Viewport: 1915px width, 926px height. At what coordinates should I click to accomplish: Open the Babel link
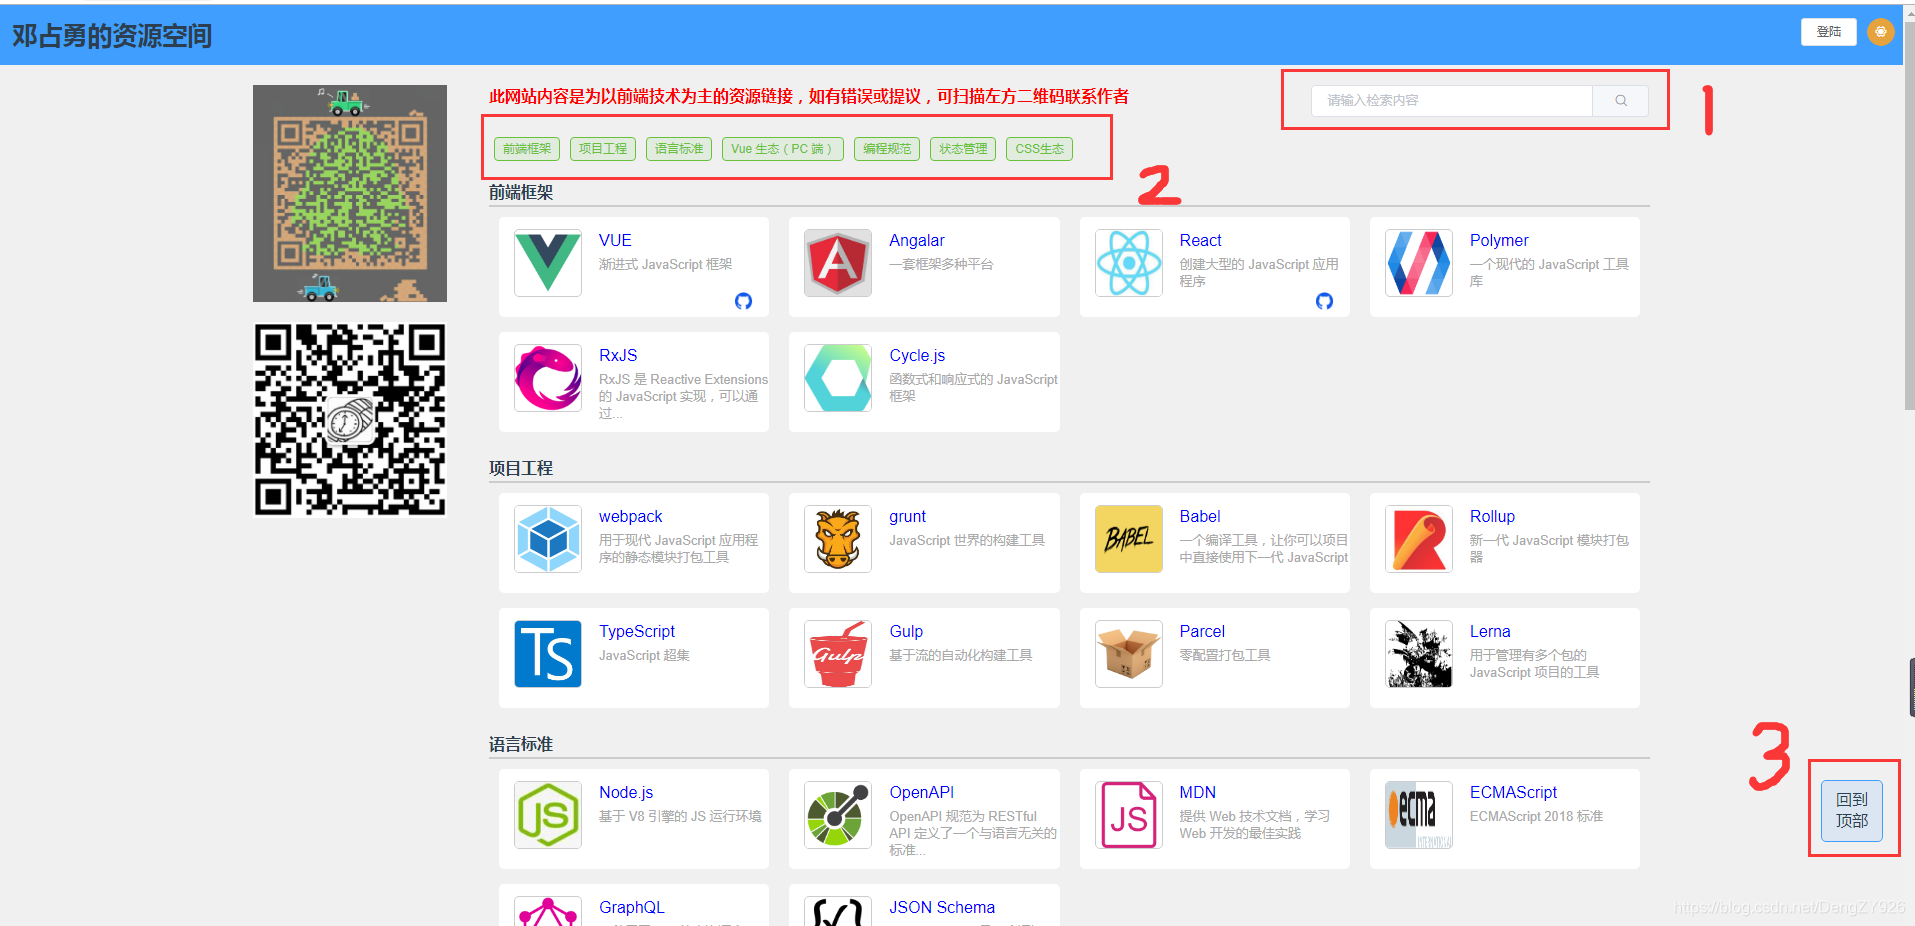[1200, 516]
